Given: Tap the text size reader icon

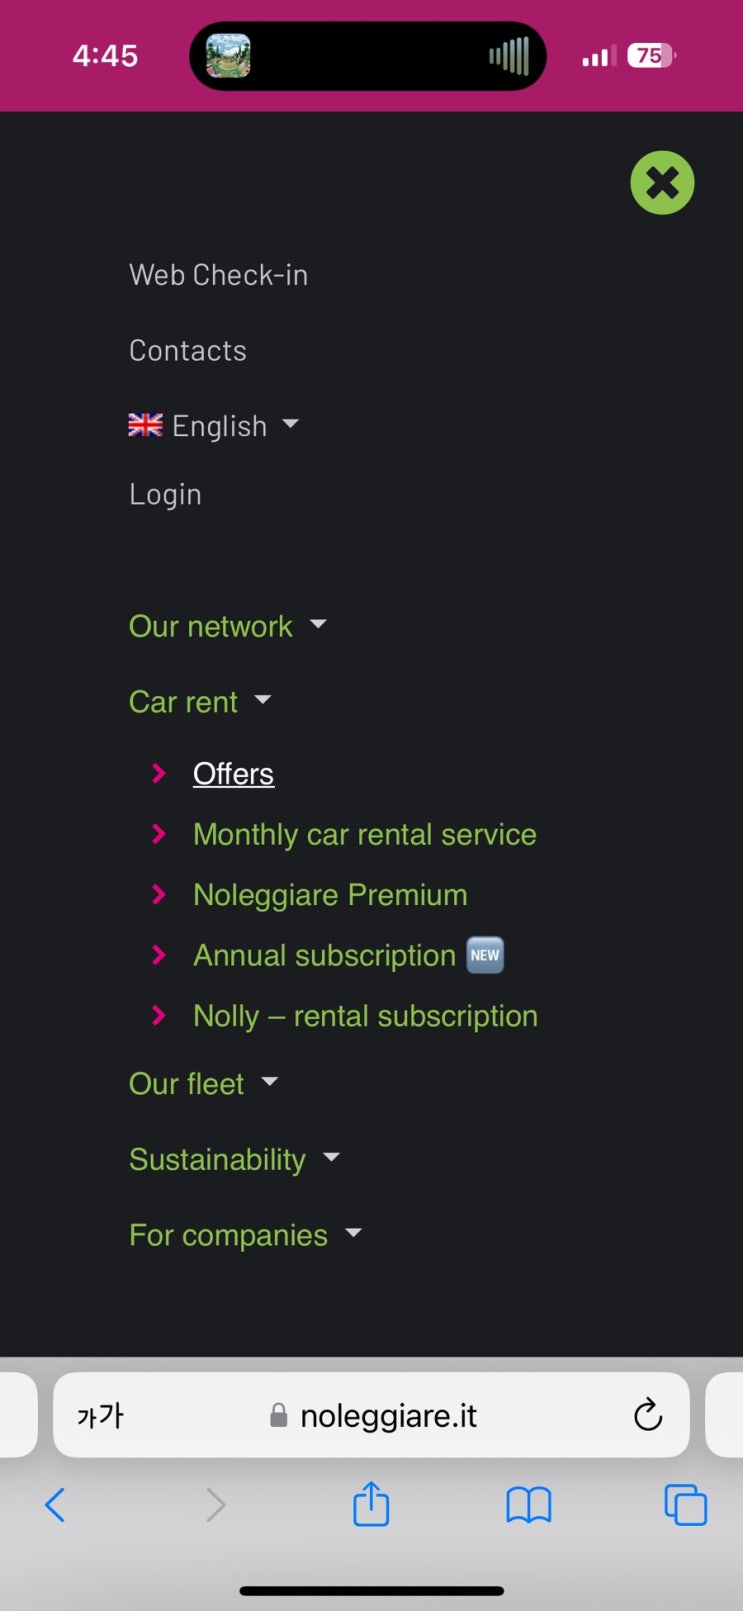Looking at the screenshot, I should 100,1415.
